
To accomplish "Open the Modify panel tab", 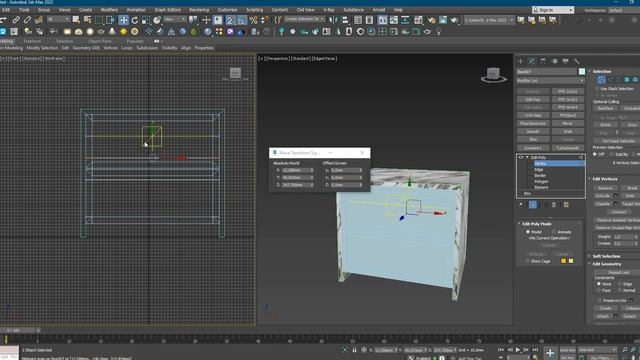I will click(x=532, y=61).
